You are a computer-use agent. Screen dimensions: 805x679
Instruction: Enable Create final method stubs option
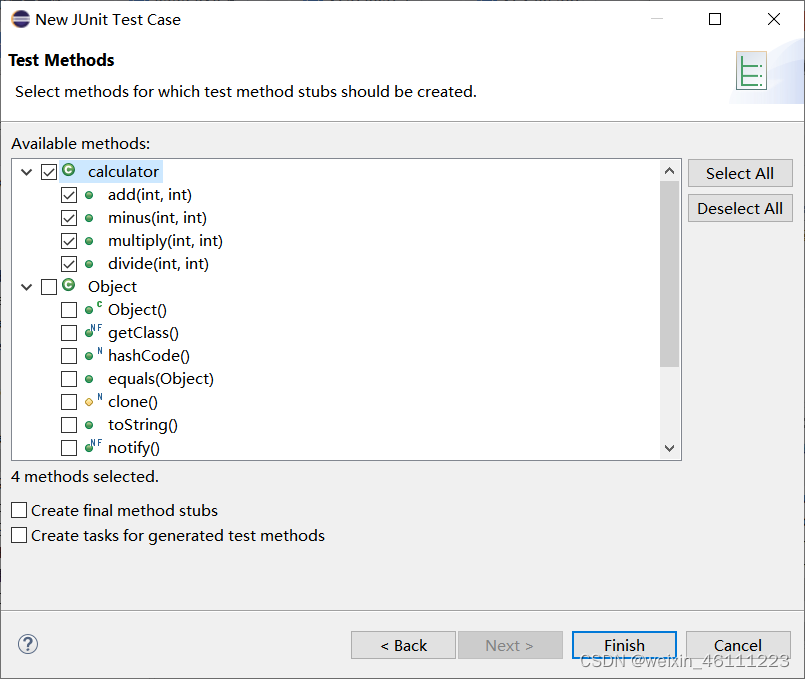point(19,510)
